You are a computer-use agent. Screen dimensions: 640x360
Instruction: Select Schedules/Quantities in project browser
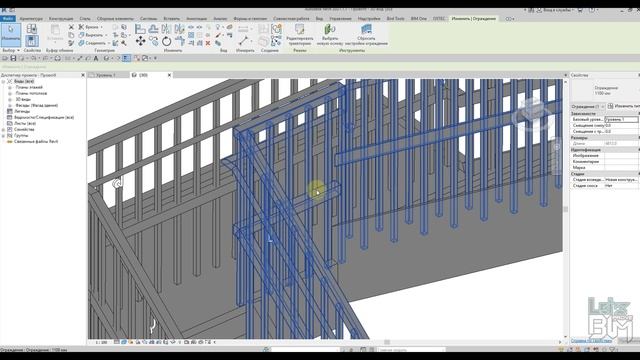(44, 118)
